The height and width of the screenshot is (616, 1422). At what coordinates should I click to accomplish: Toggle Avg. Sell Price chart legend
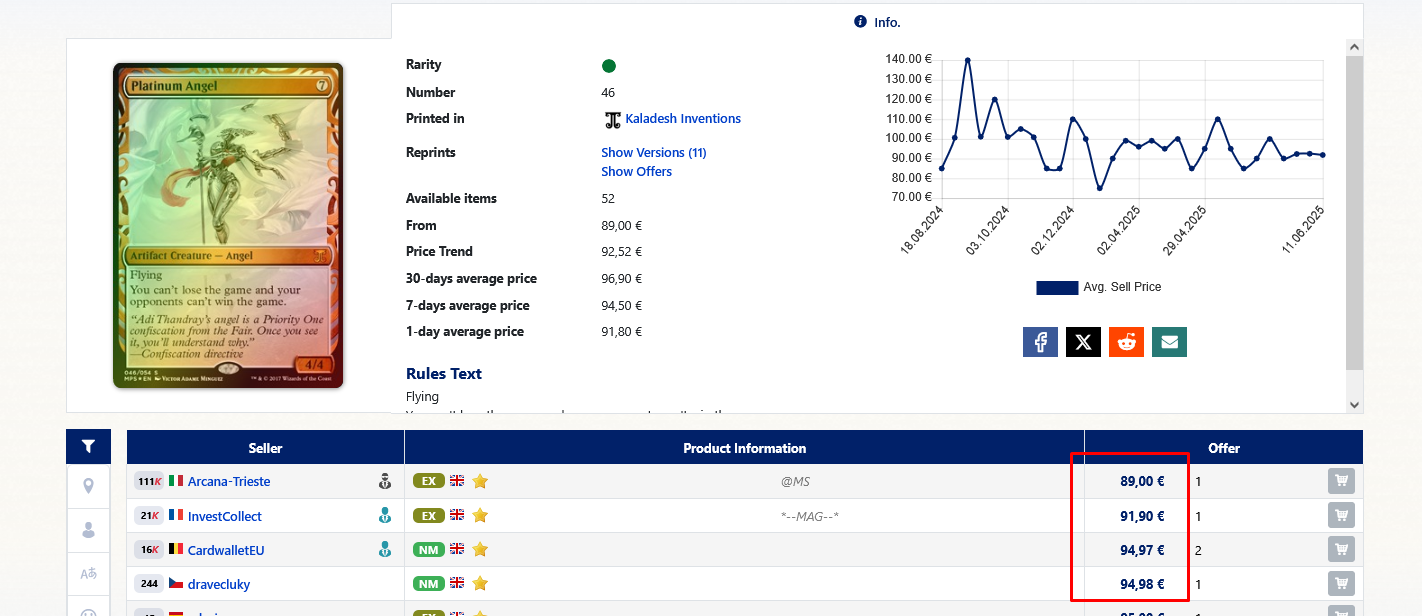1098,287
